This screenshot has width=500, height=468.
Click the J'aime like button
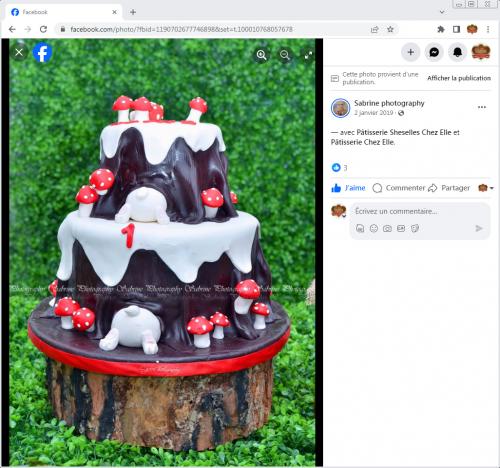pos(348,188)
